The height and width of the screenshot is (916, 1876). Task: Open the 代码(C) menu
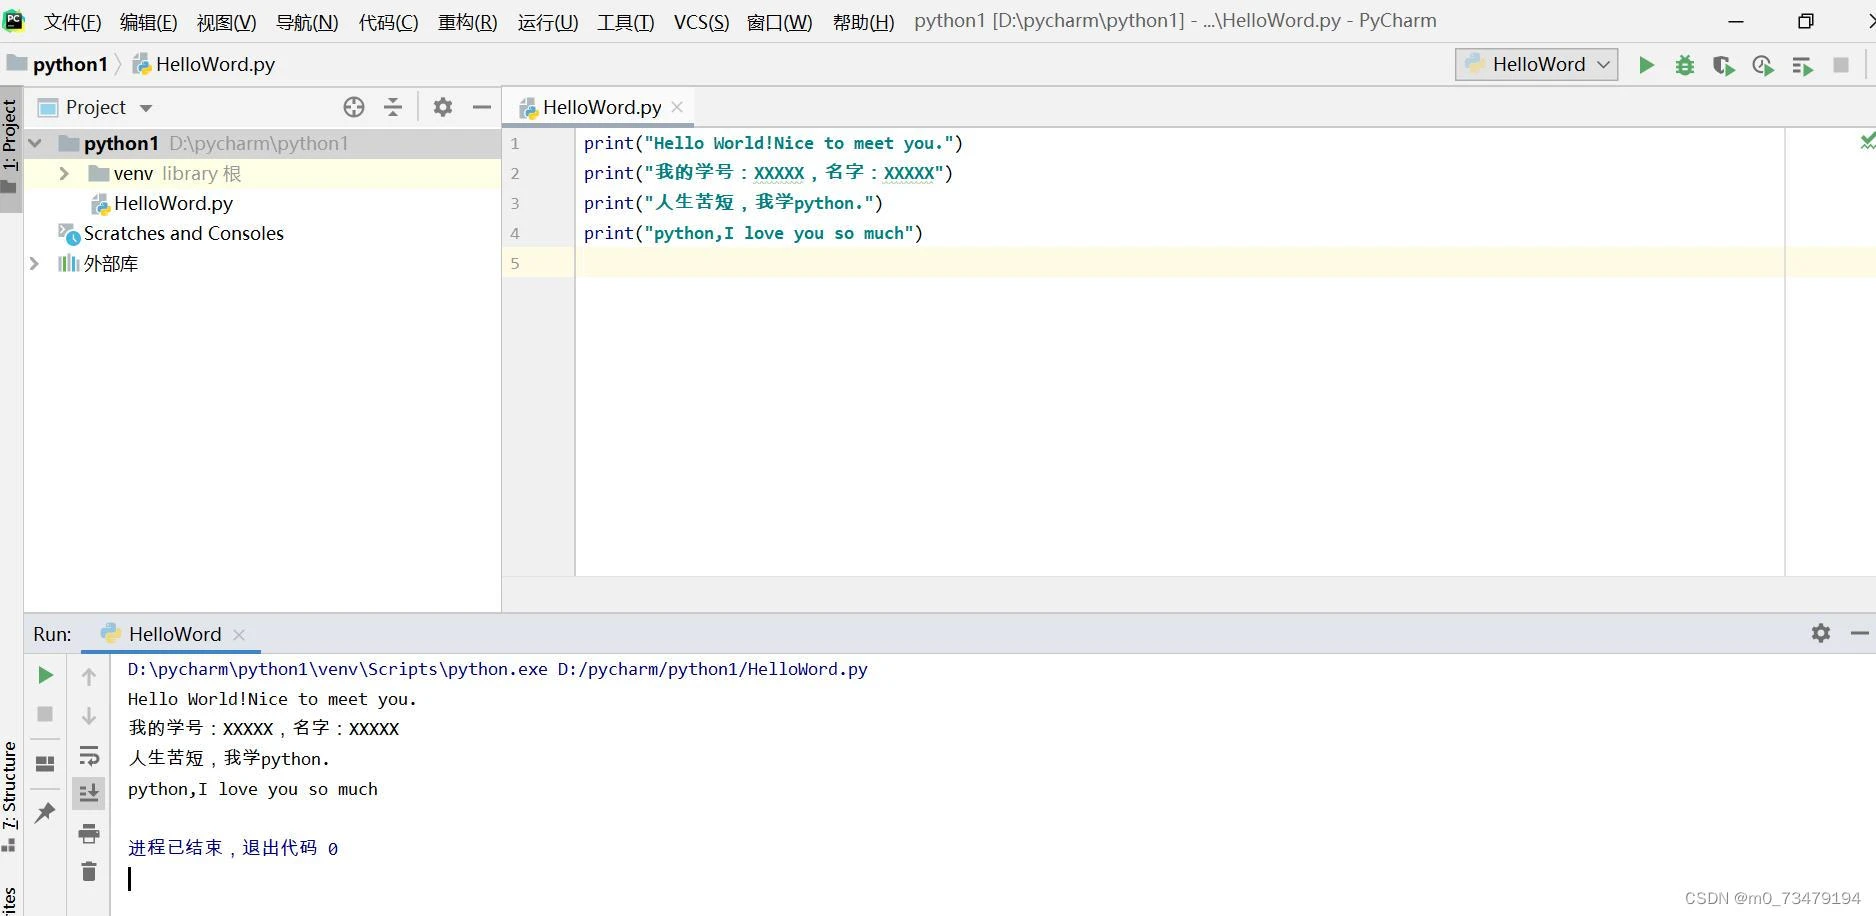pyautogui.click(x=388, y=22)
